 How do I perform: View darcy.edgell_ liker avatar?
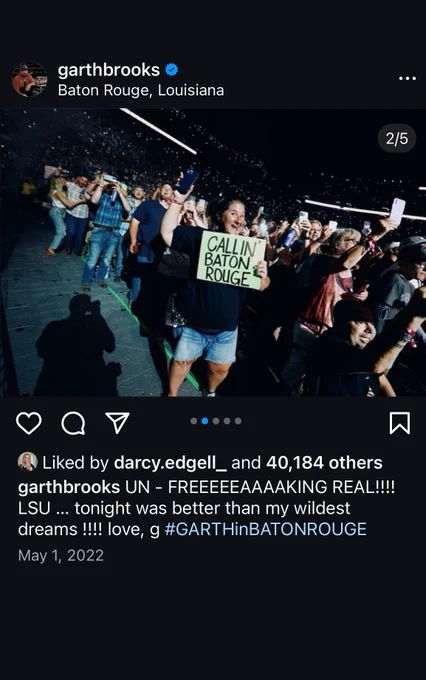tap(27, 462)
